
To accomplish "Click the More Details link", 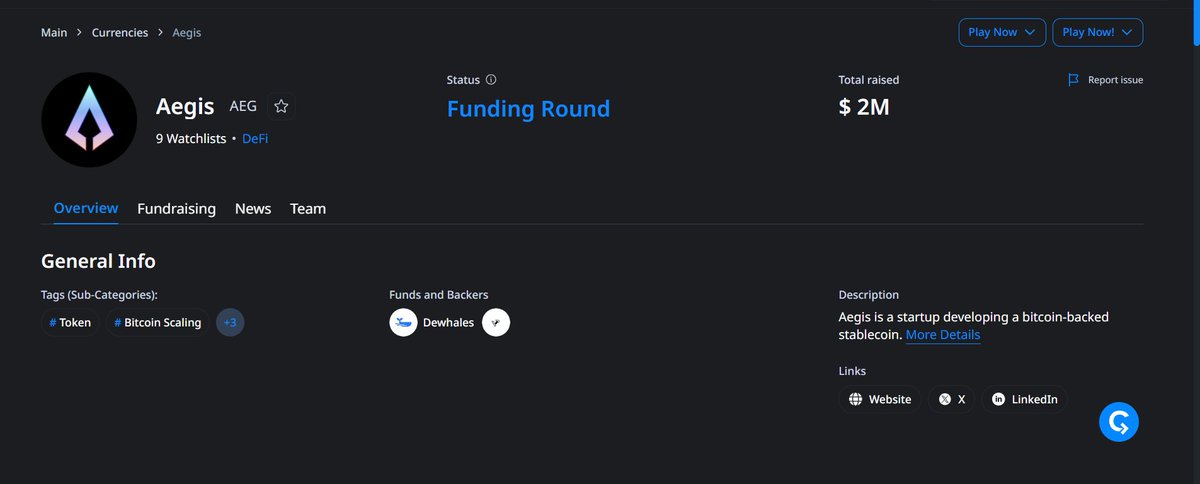I will click(x=943, y=335).
